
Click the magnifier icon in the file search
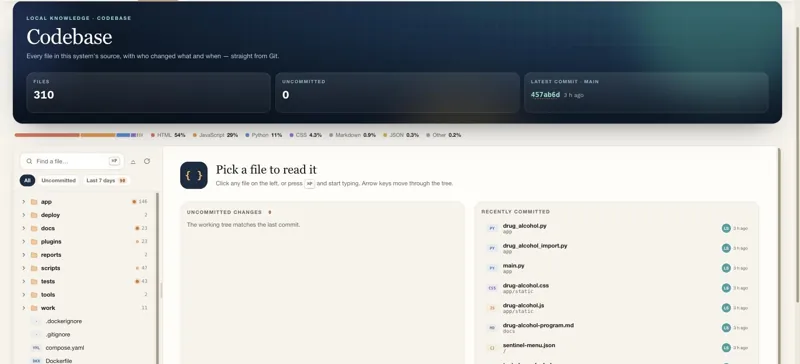[29, 161]
